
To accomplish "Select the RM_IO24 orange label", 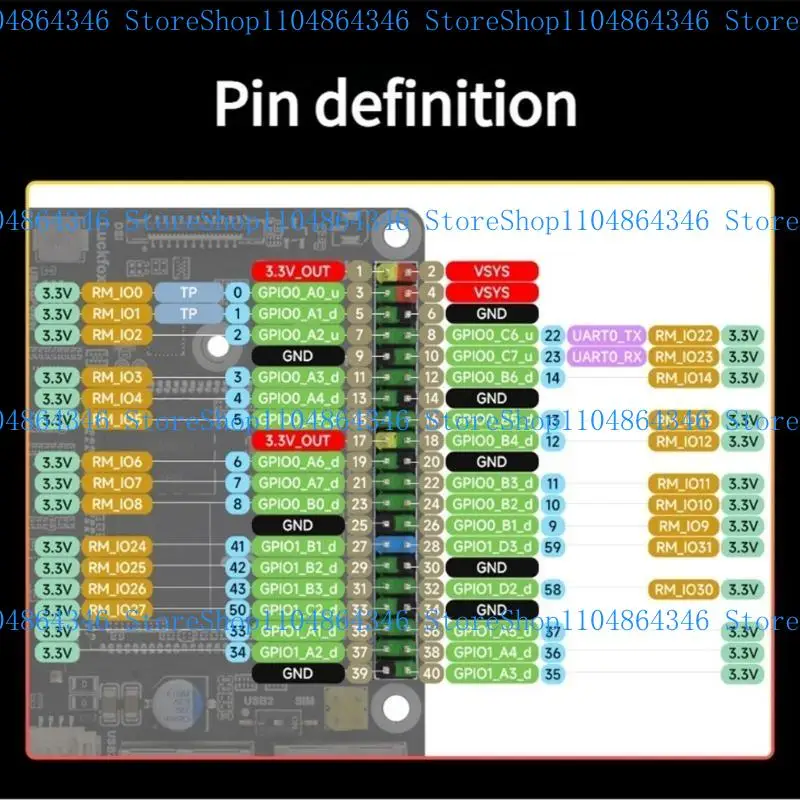I will 117,546.
